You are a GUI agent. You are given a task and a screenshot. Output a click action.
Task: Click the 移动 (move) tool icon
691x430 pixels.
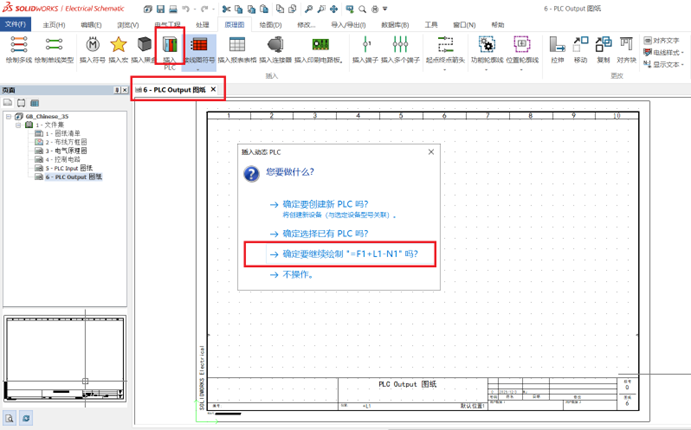tap(580, 44)
